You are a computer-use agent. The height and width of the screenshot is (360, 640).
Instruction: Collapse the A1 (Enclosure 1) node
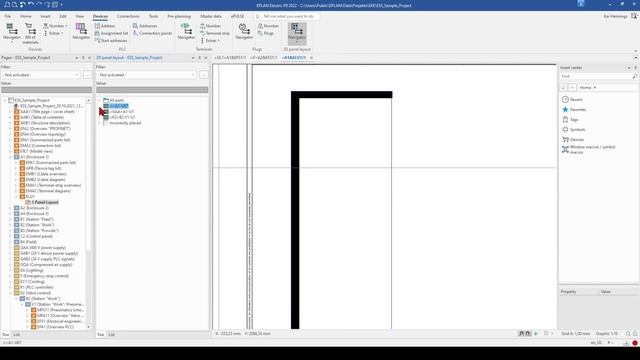point(10,157)
